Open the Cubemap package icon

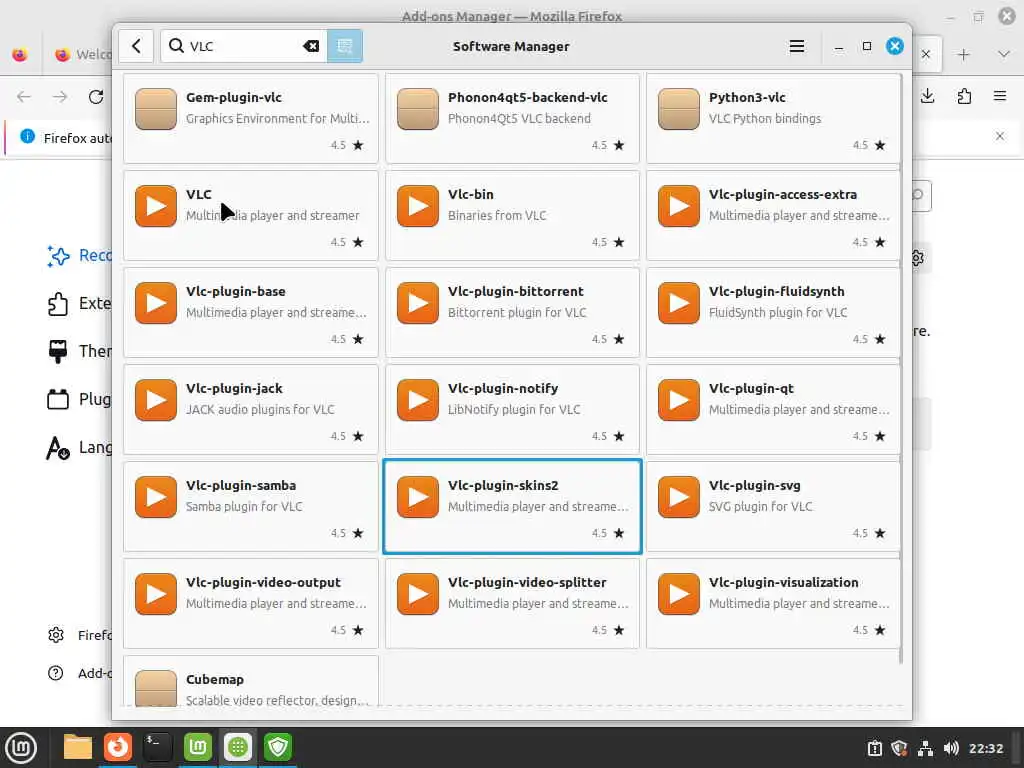point(155,688)
